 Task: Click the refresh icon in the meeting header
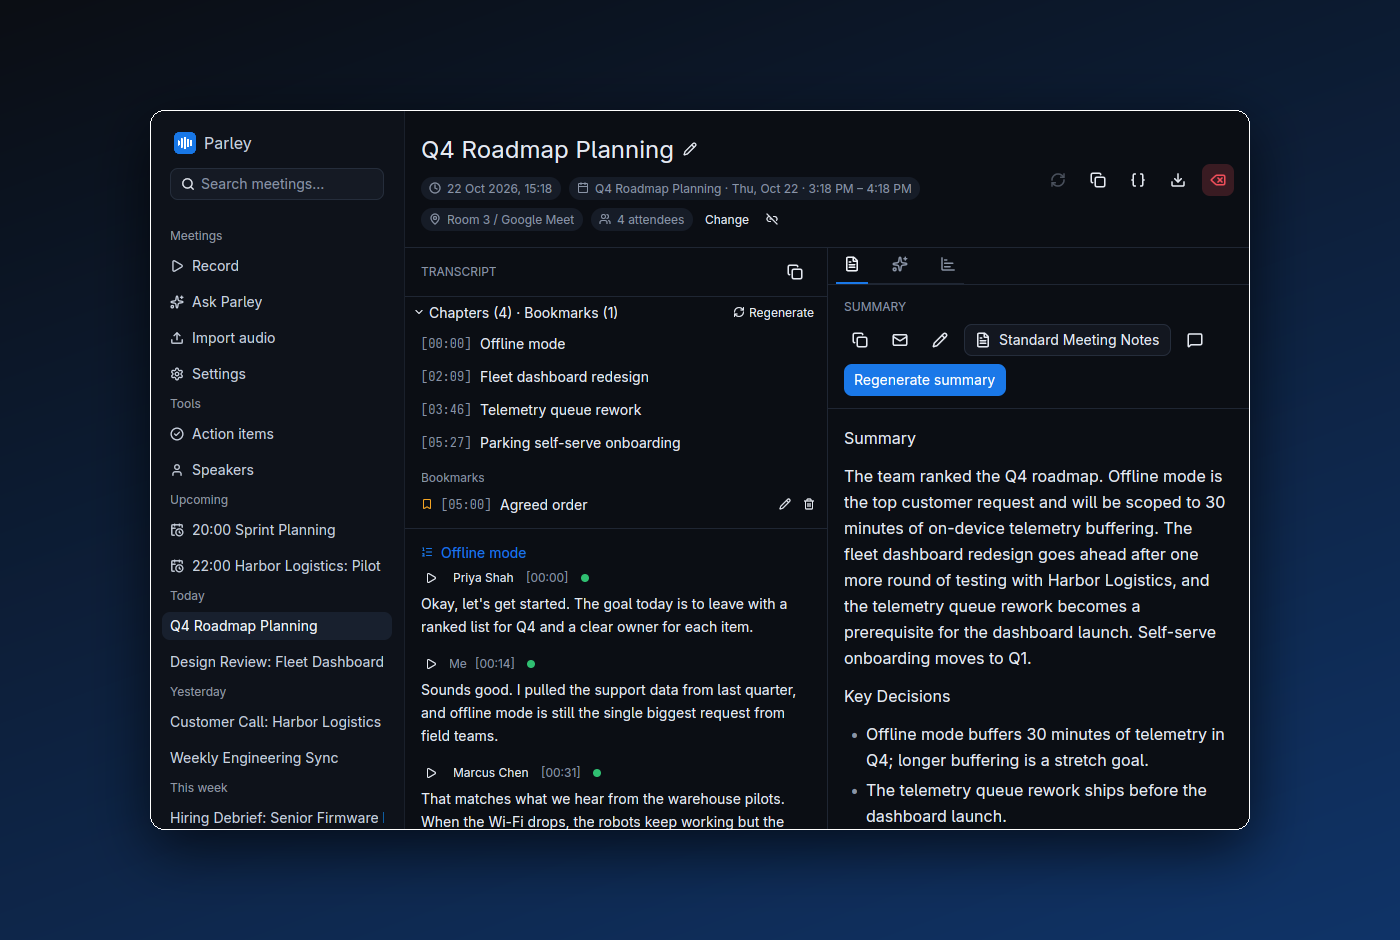click(x=1058, y=180)
